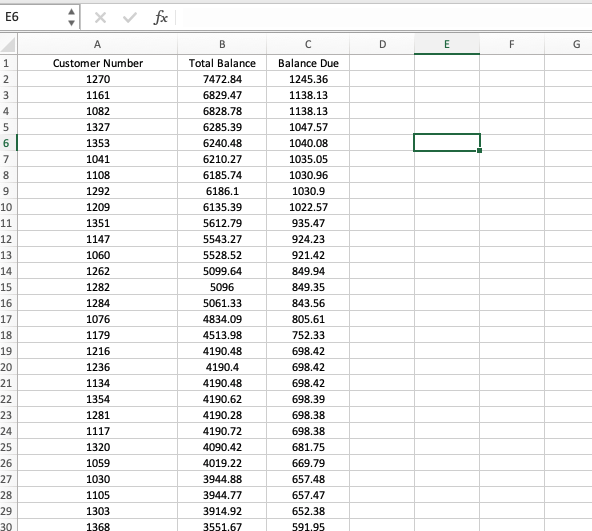Select column D header
The width and height of the screenshot is (592, 531).
click(x=382, y=44)
